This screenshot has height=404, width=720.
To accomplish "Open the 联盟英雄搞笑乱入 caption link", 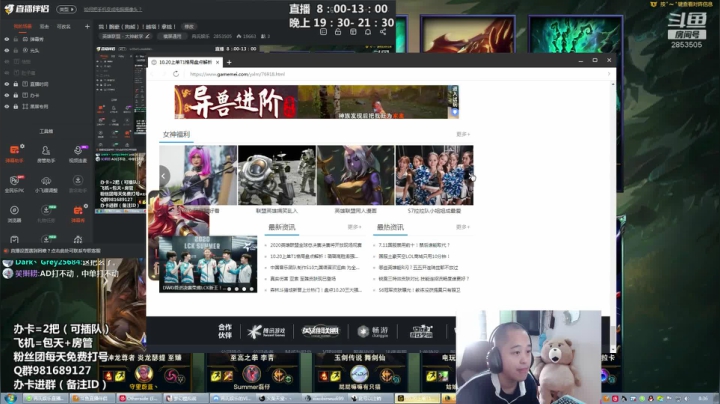I will [x=277, y=211].
